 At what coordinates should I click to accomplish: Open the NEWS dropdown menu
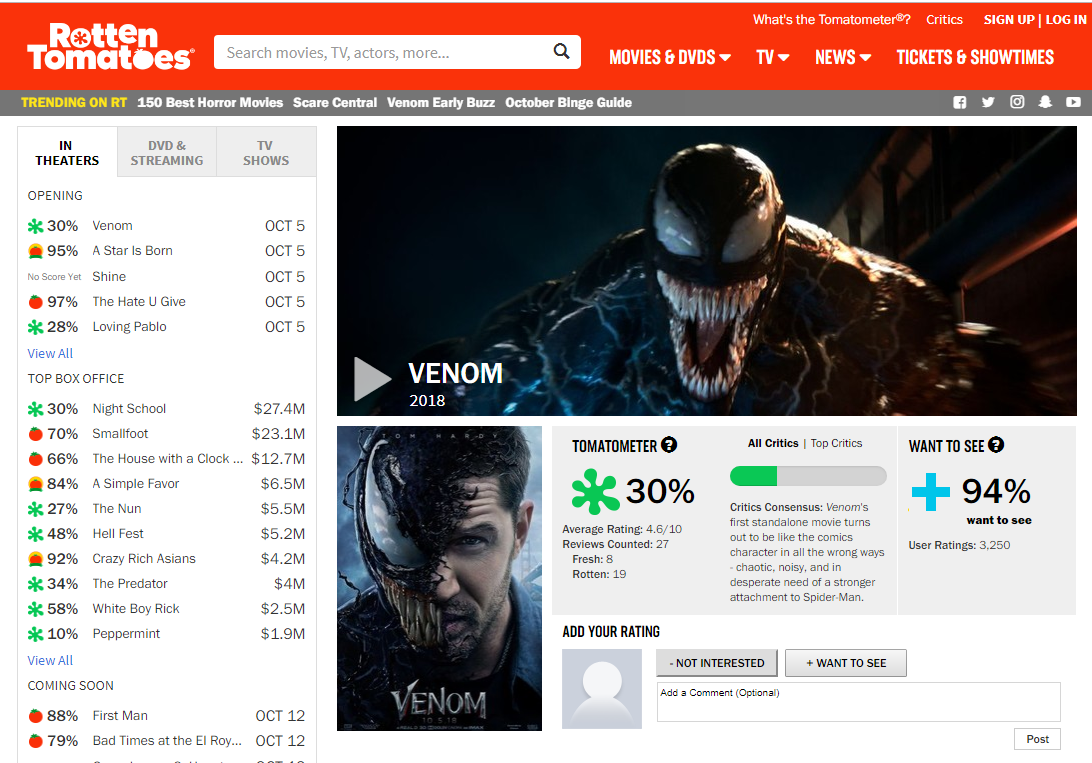842,57
